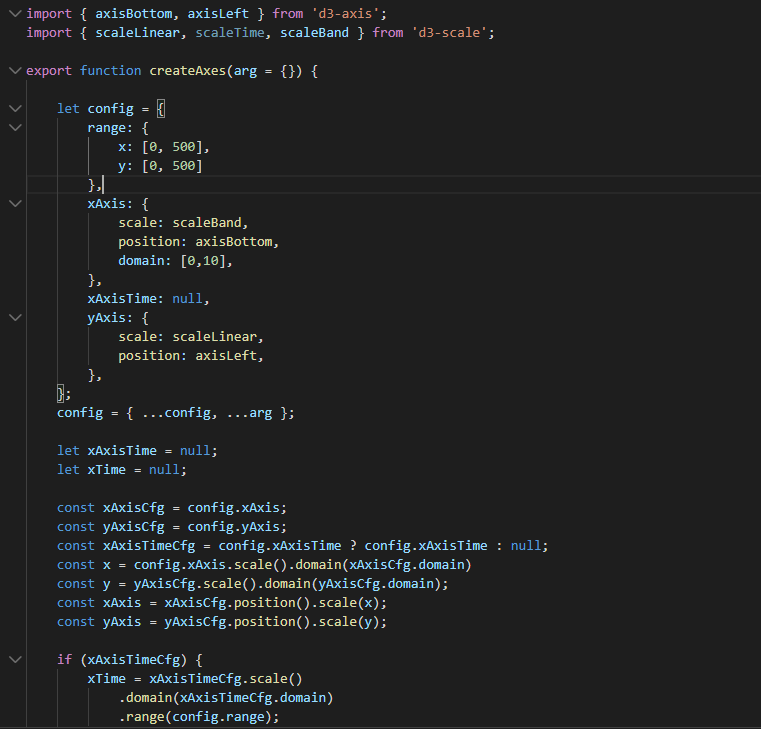The width and height of the screenshot is (761, 729).
Task: Click 'scale: scaleBand,' line
Action: 183,223
